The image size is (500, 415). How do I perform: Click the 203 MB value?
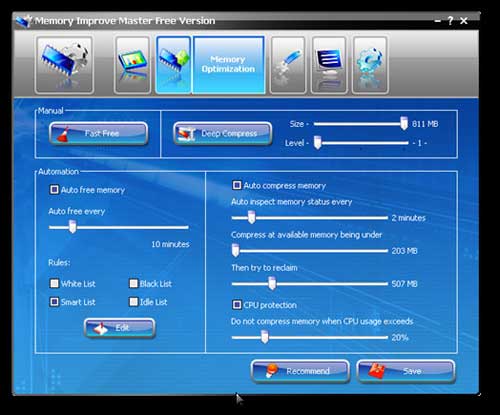(404, 251)
